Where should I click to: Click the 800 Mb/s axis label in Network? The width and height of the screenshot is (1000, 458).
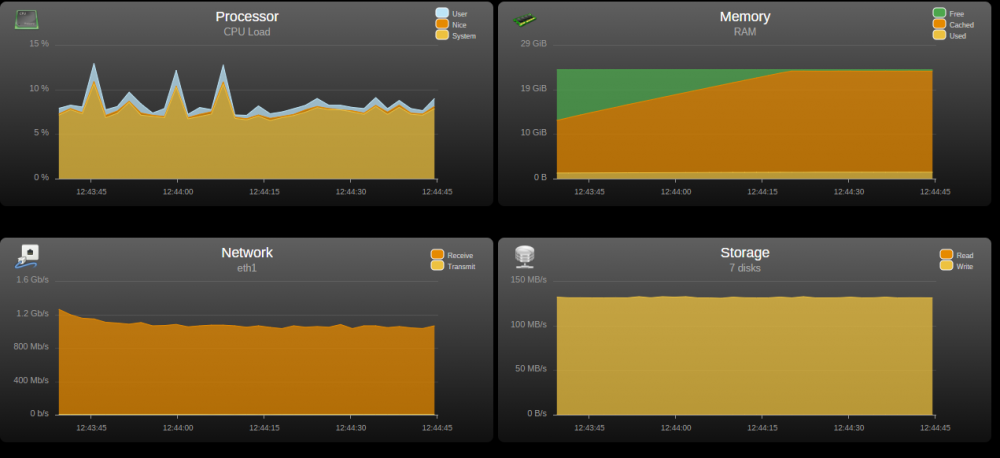(x=31, y=347)
